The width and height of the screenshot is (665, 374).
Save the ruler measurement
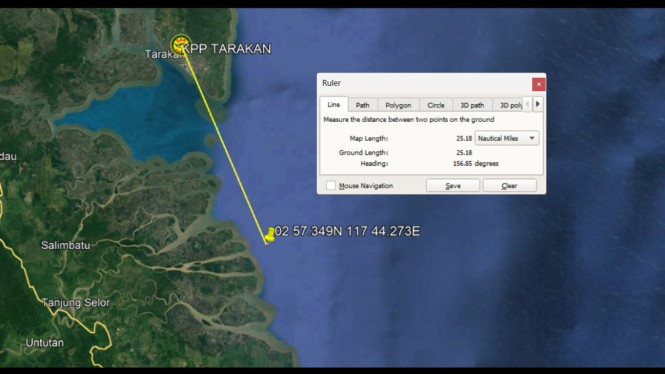(x=453, y=186)
